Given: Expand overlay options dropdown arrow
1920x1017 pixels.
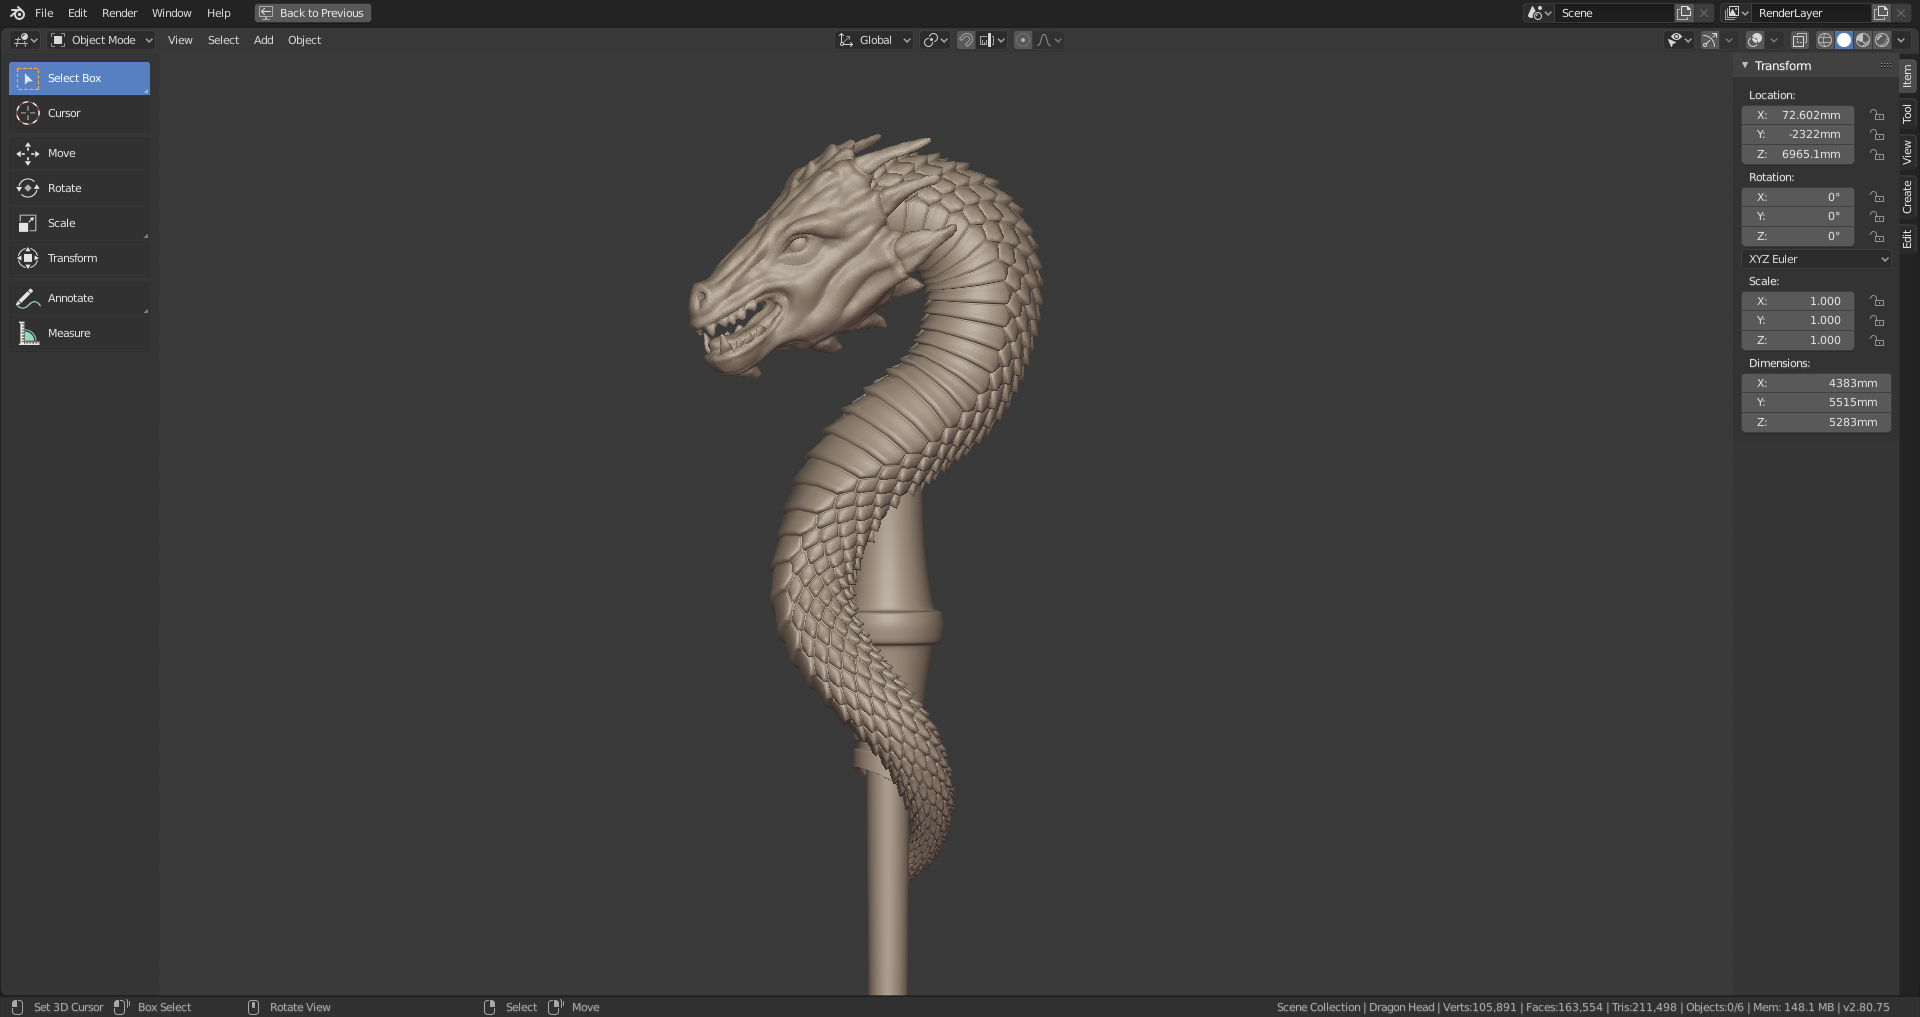Looking at the screenshot, I should click(1774, 40).
